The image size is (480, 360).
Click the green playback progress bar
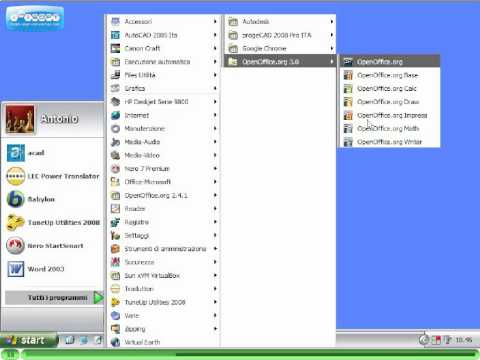[x=250, y=354]
